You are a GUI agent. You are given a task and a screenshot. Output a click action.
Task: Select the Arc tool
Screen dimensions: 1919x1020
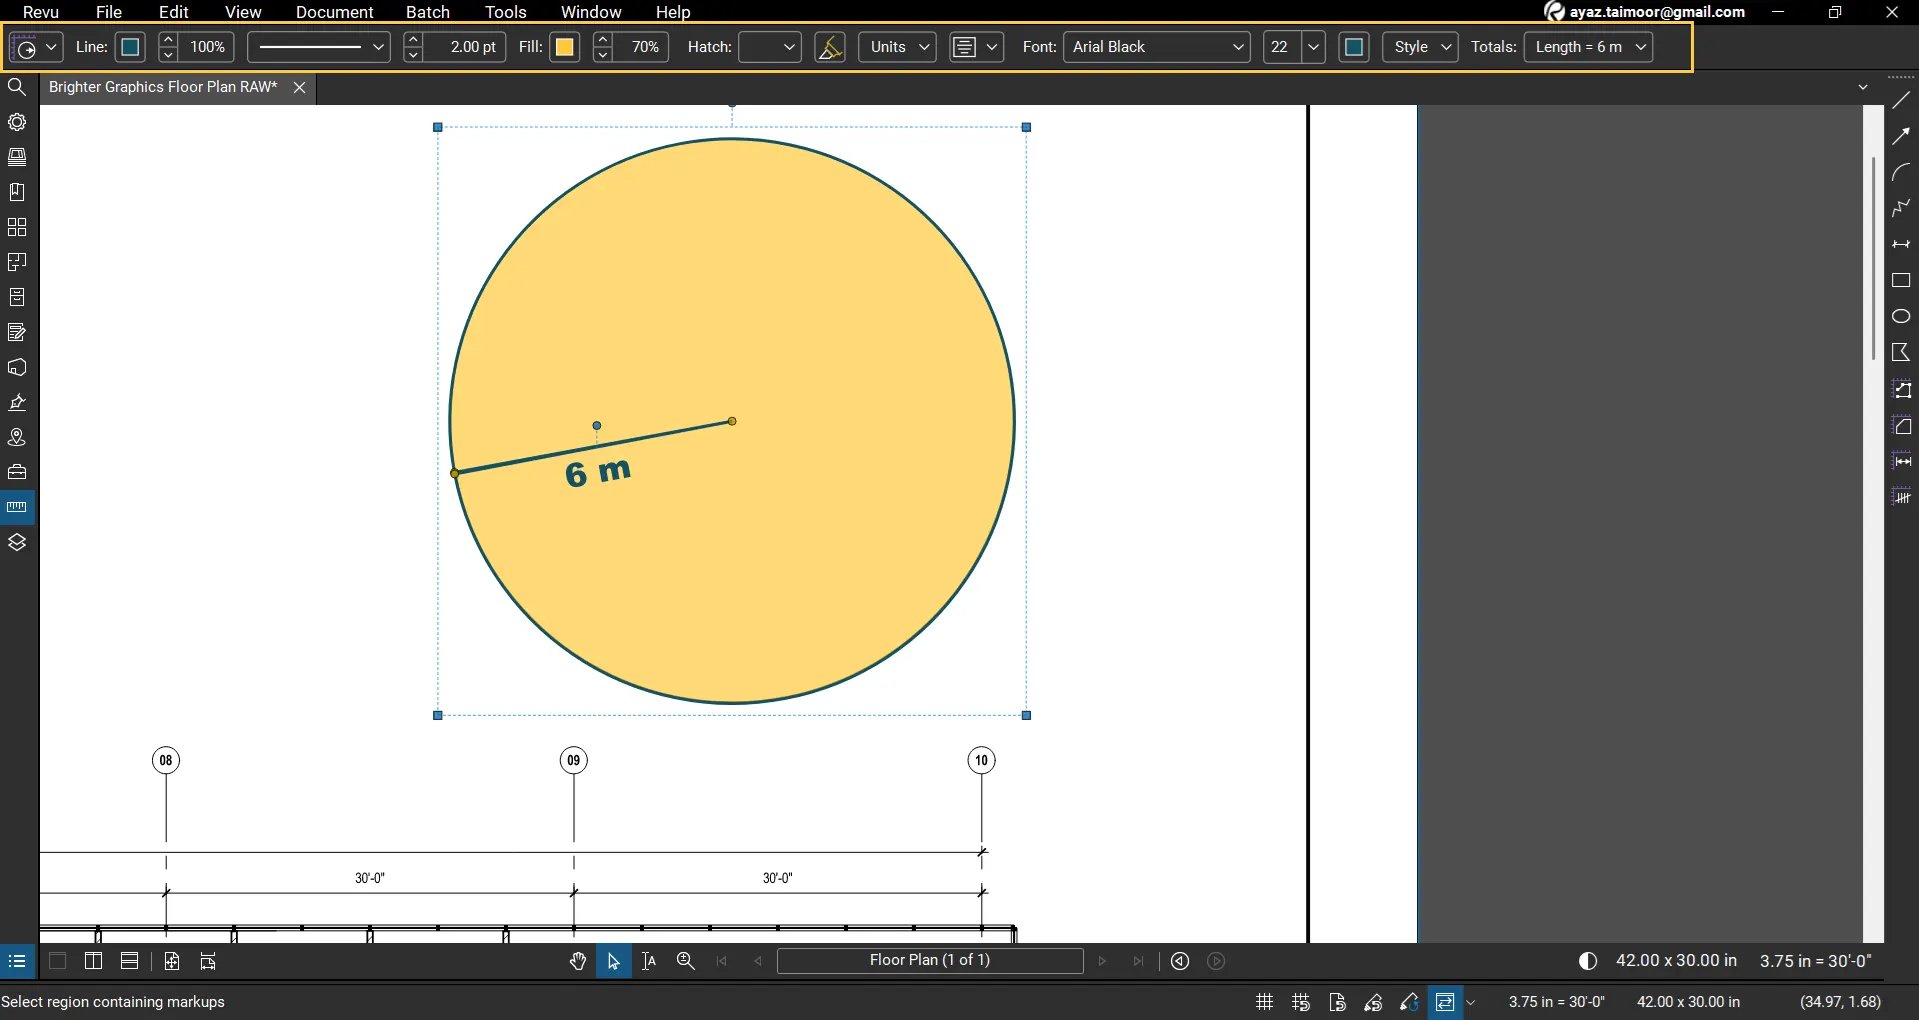pos(1901,171)
